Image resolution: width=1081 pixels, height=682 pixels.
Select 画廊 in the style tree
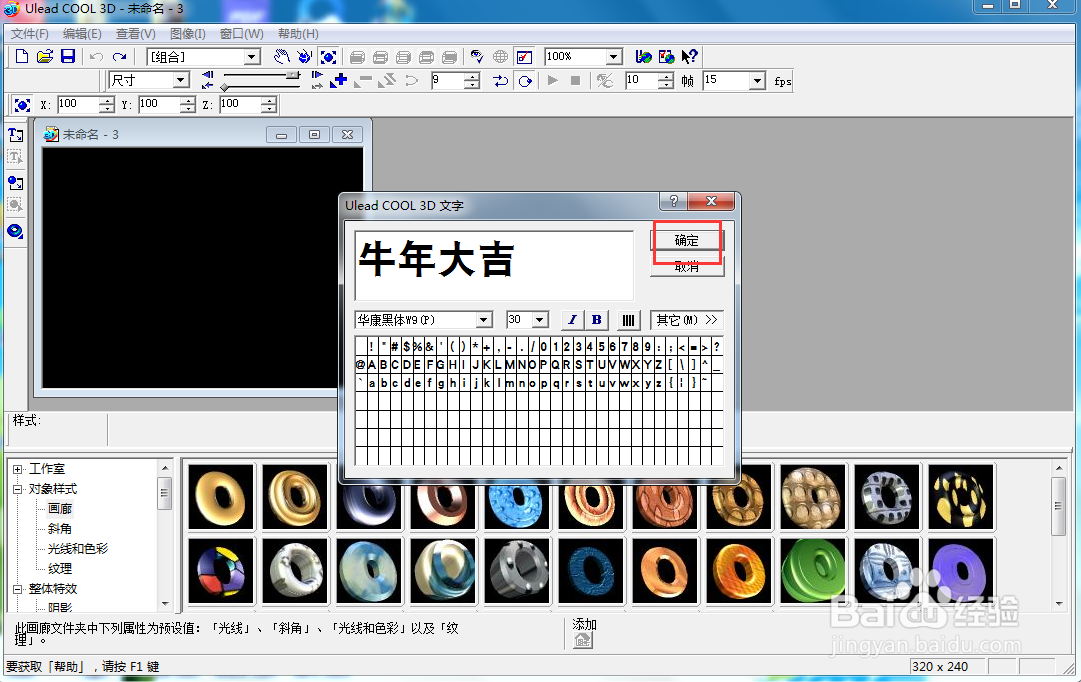pos(59,509)
